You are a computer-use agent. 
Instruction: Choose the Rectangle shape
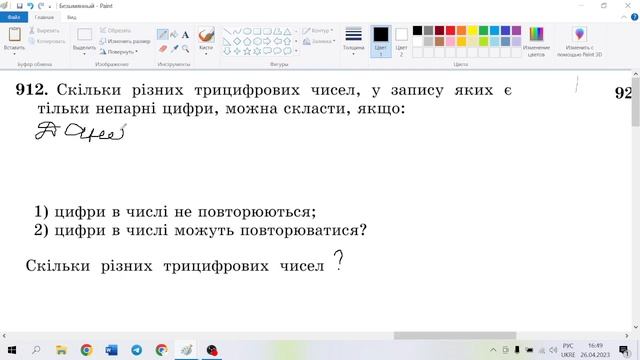click(x=257, y=31)
